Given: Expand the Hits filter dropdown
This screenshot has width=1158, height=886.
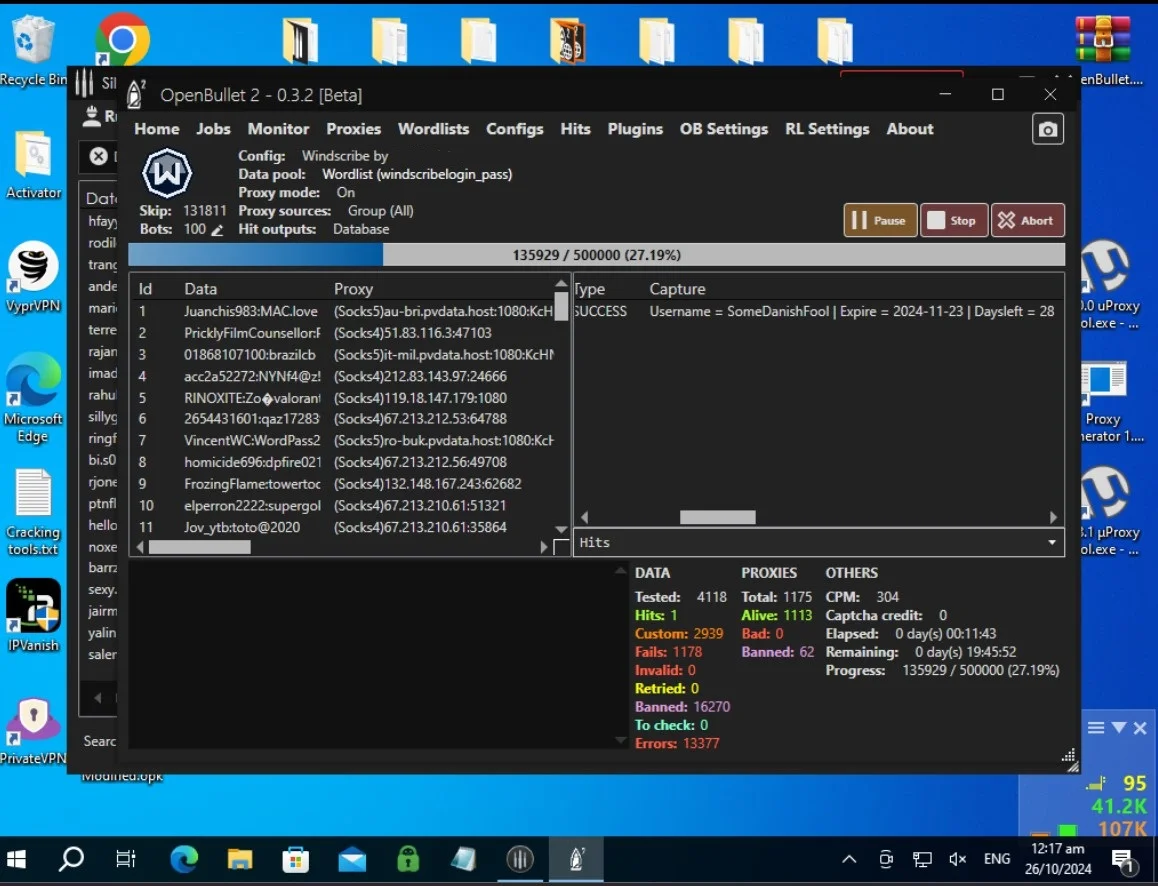Looking at the screenshot, I should 1052,543.
